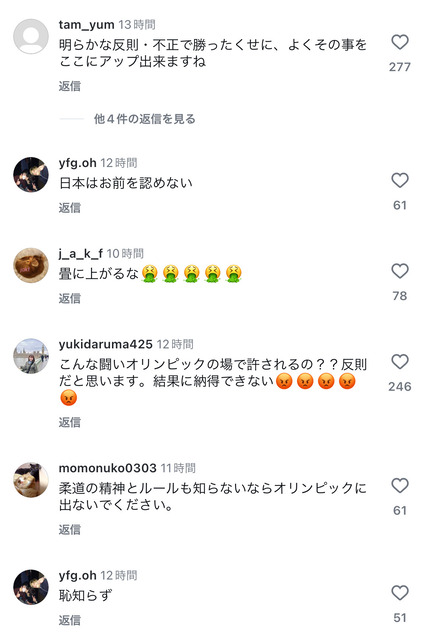Tap 返信 under j_a_k_f's comment
Image resolution: width=431 pixels, height=640 pixels.
[70, 298]
